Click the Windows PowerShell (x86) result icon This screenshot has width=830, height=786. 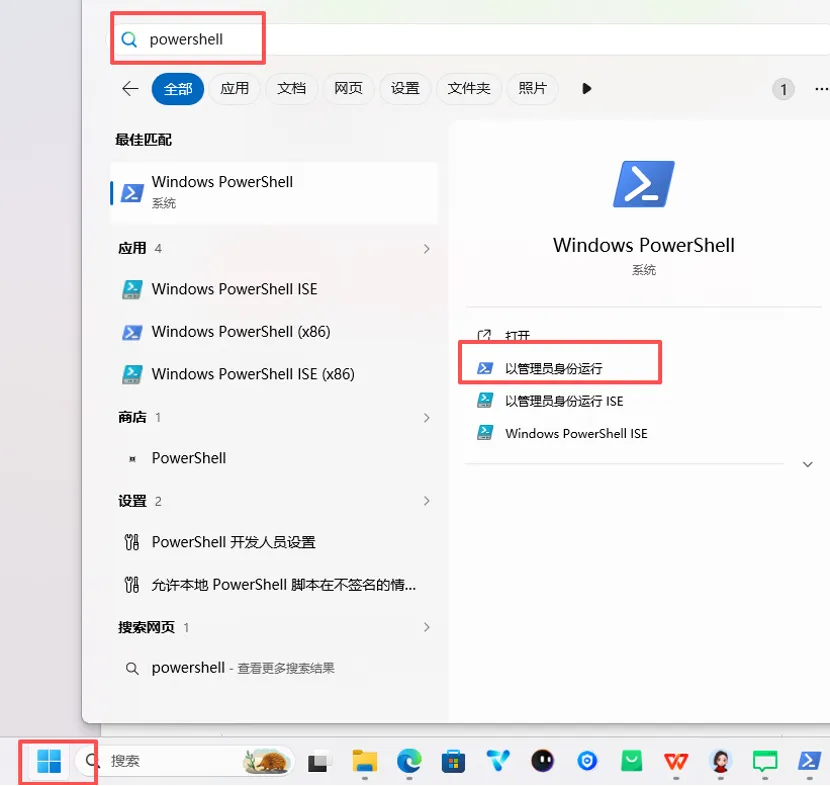pyautogui.click(x=132, y=332)
